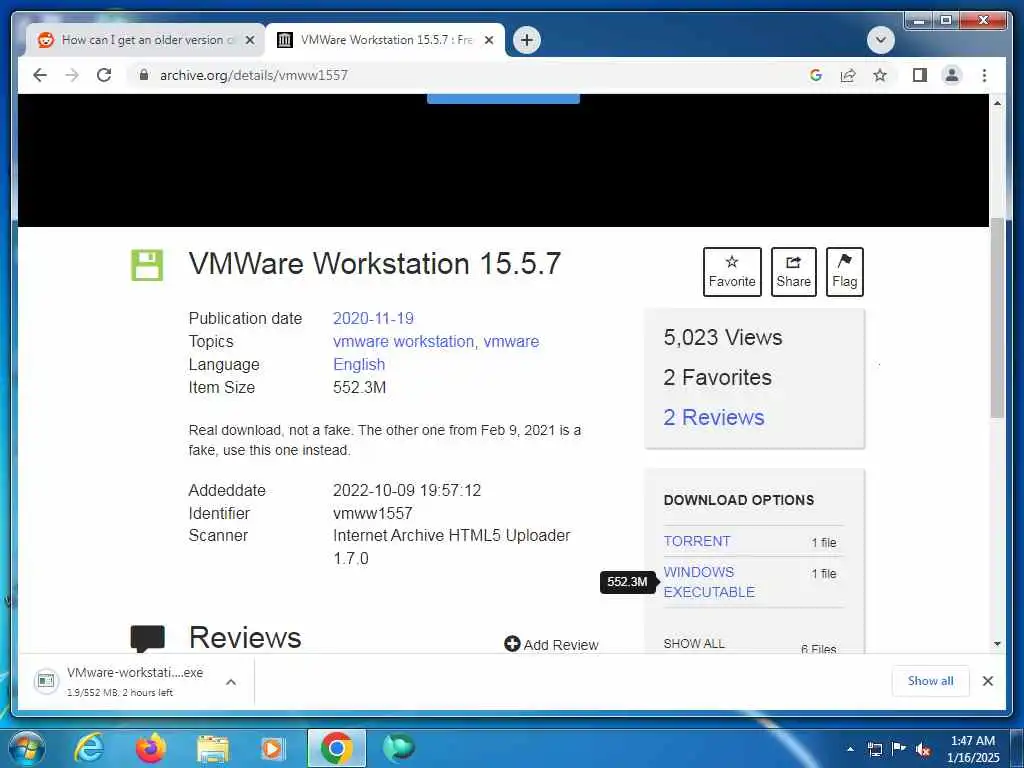Open the 2020-11-19 publication date link
Screen dimensions: 1024x768
coord(373,319)
